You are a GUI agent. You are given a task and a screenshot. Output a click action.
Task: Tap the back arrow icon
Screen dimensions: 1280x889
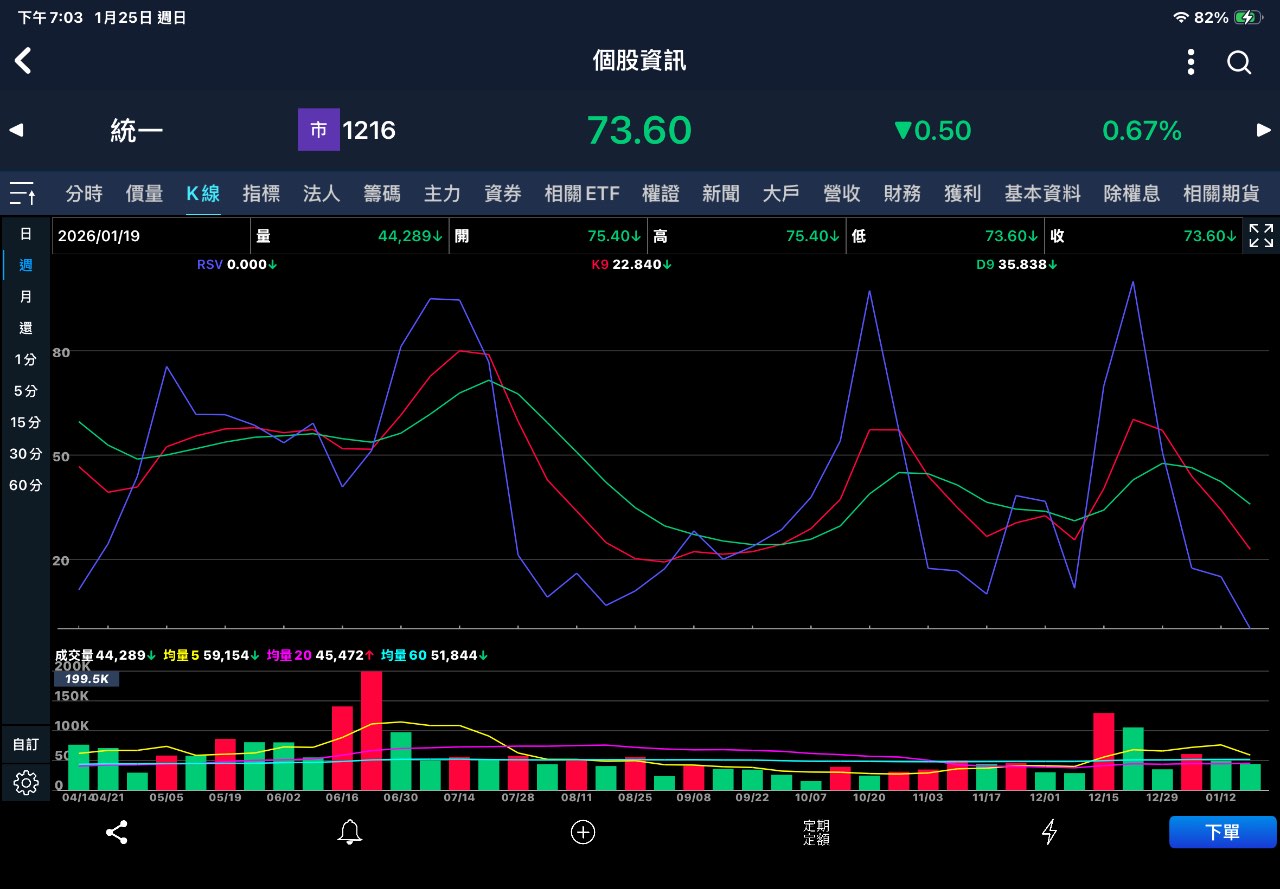23,61
